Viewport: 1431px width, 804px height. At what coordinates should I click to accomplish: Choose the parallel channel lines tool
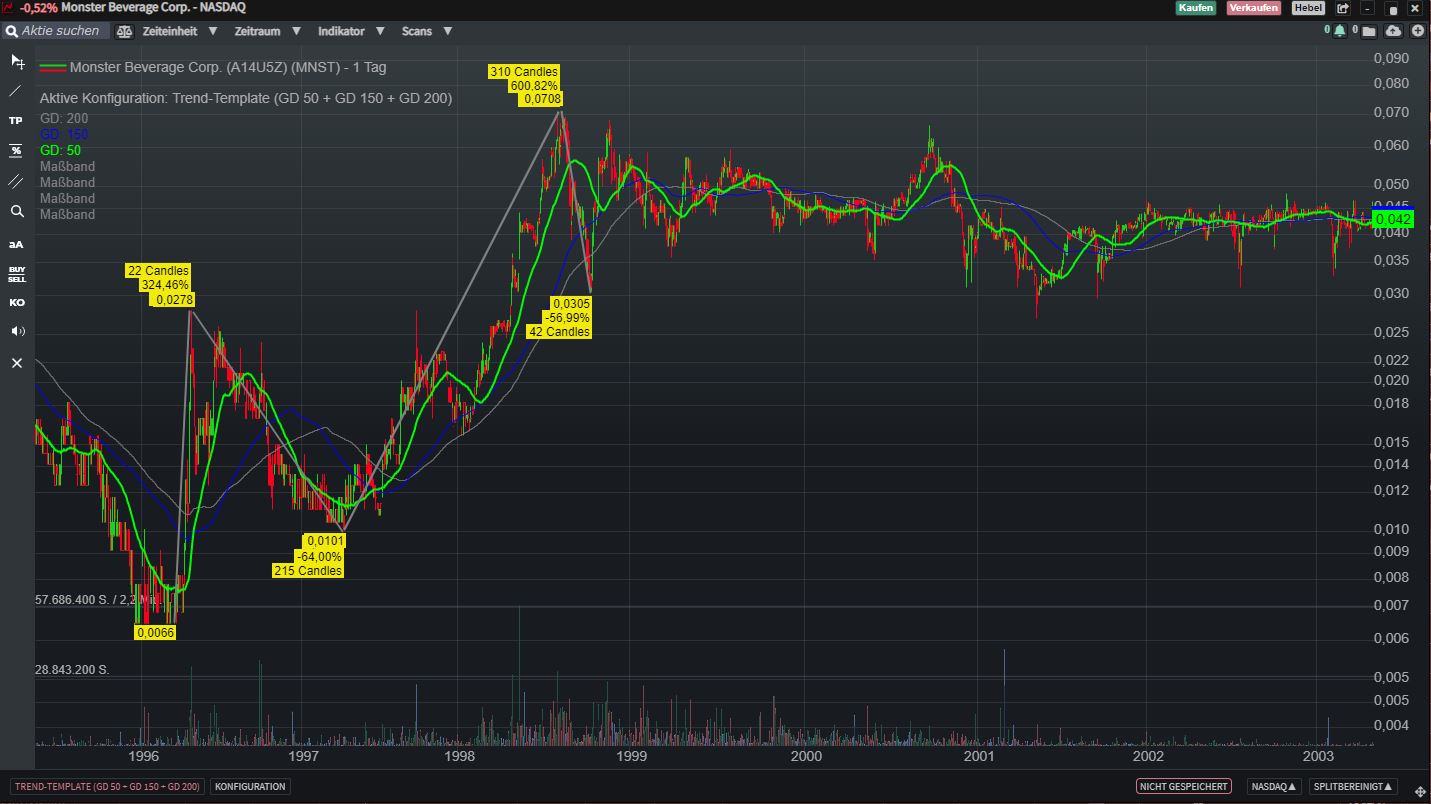[16, 181]
